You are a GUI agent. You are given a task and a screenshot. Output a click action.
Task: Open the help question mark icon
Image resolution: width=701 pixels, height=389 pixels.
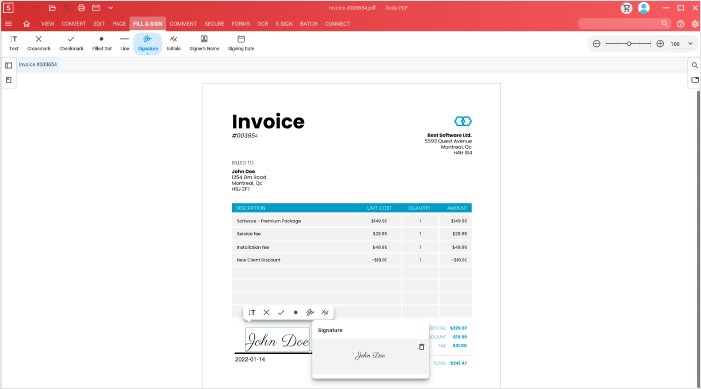[x=680, y=24]
